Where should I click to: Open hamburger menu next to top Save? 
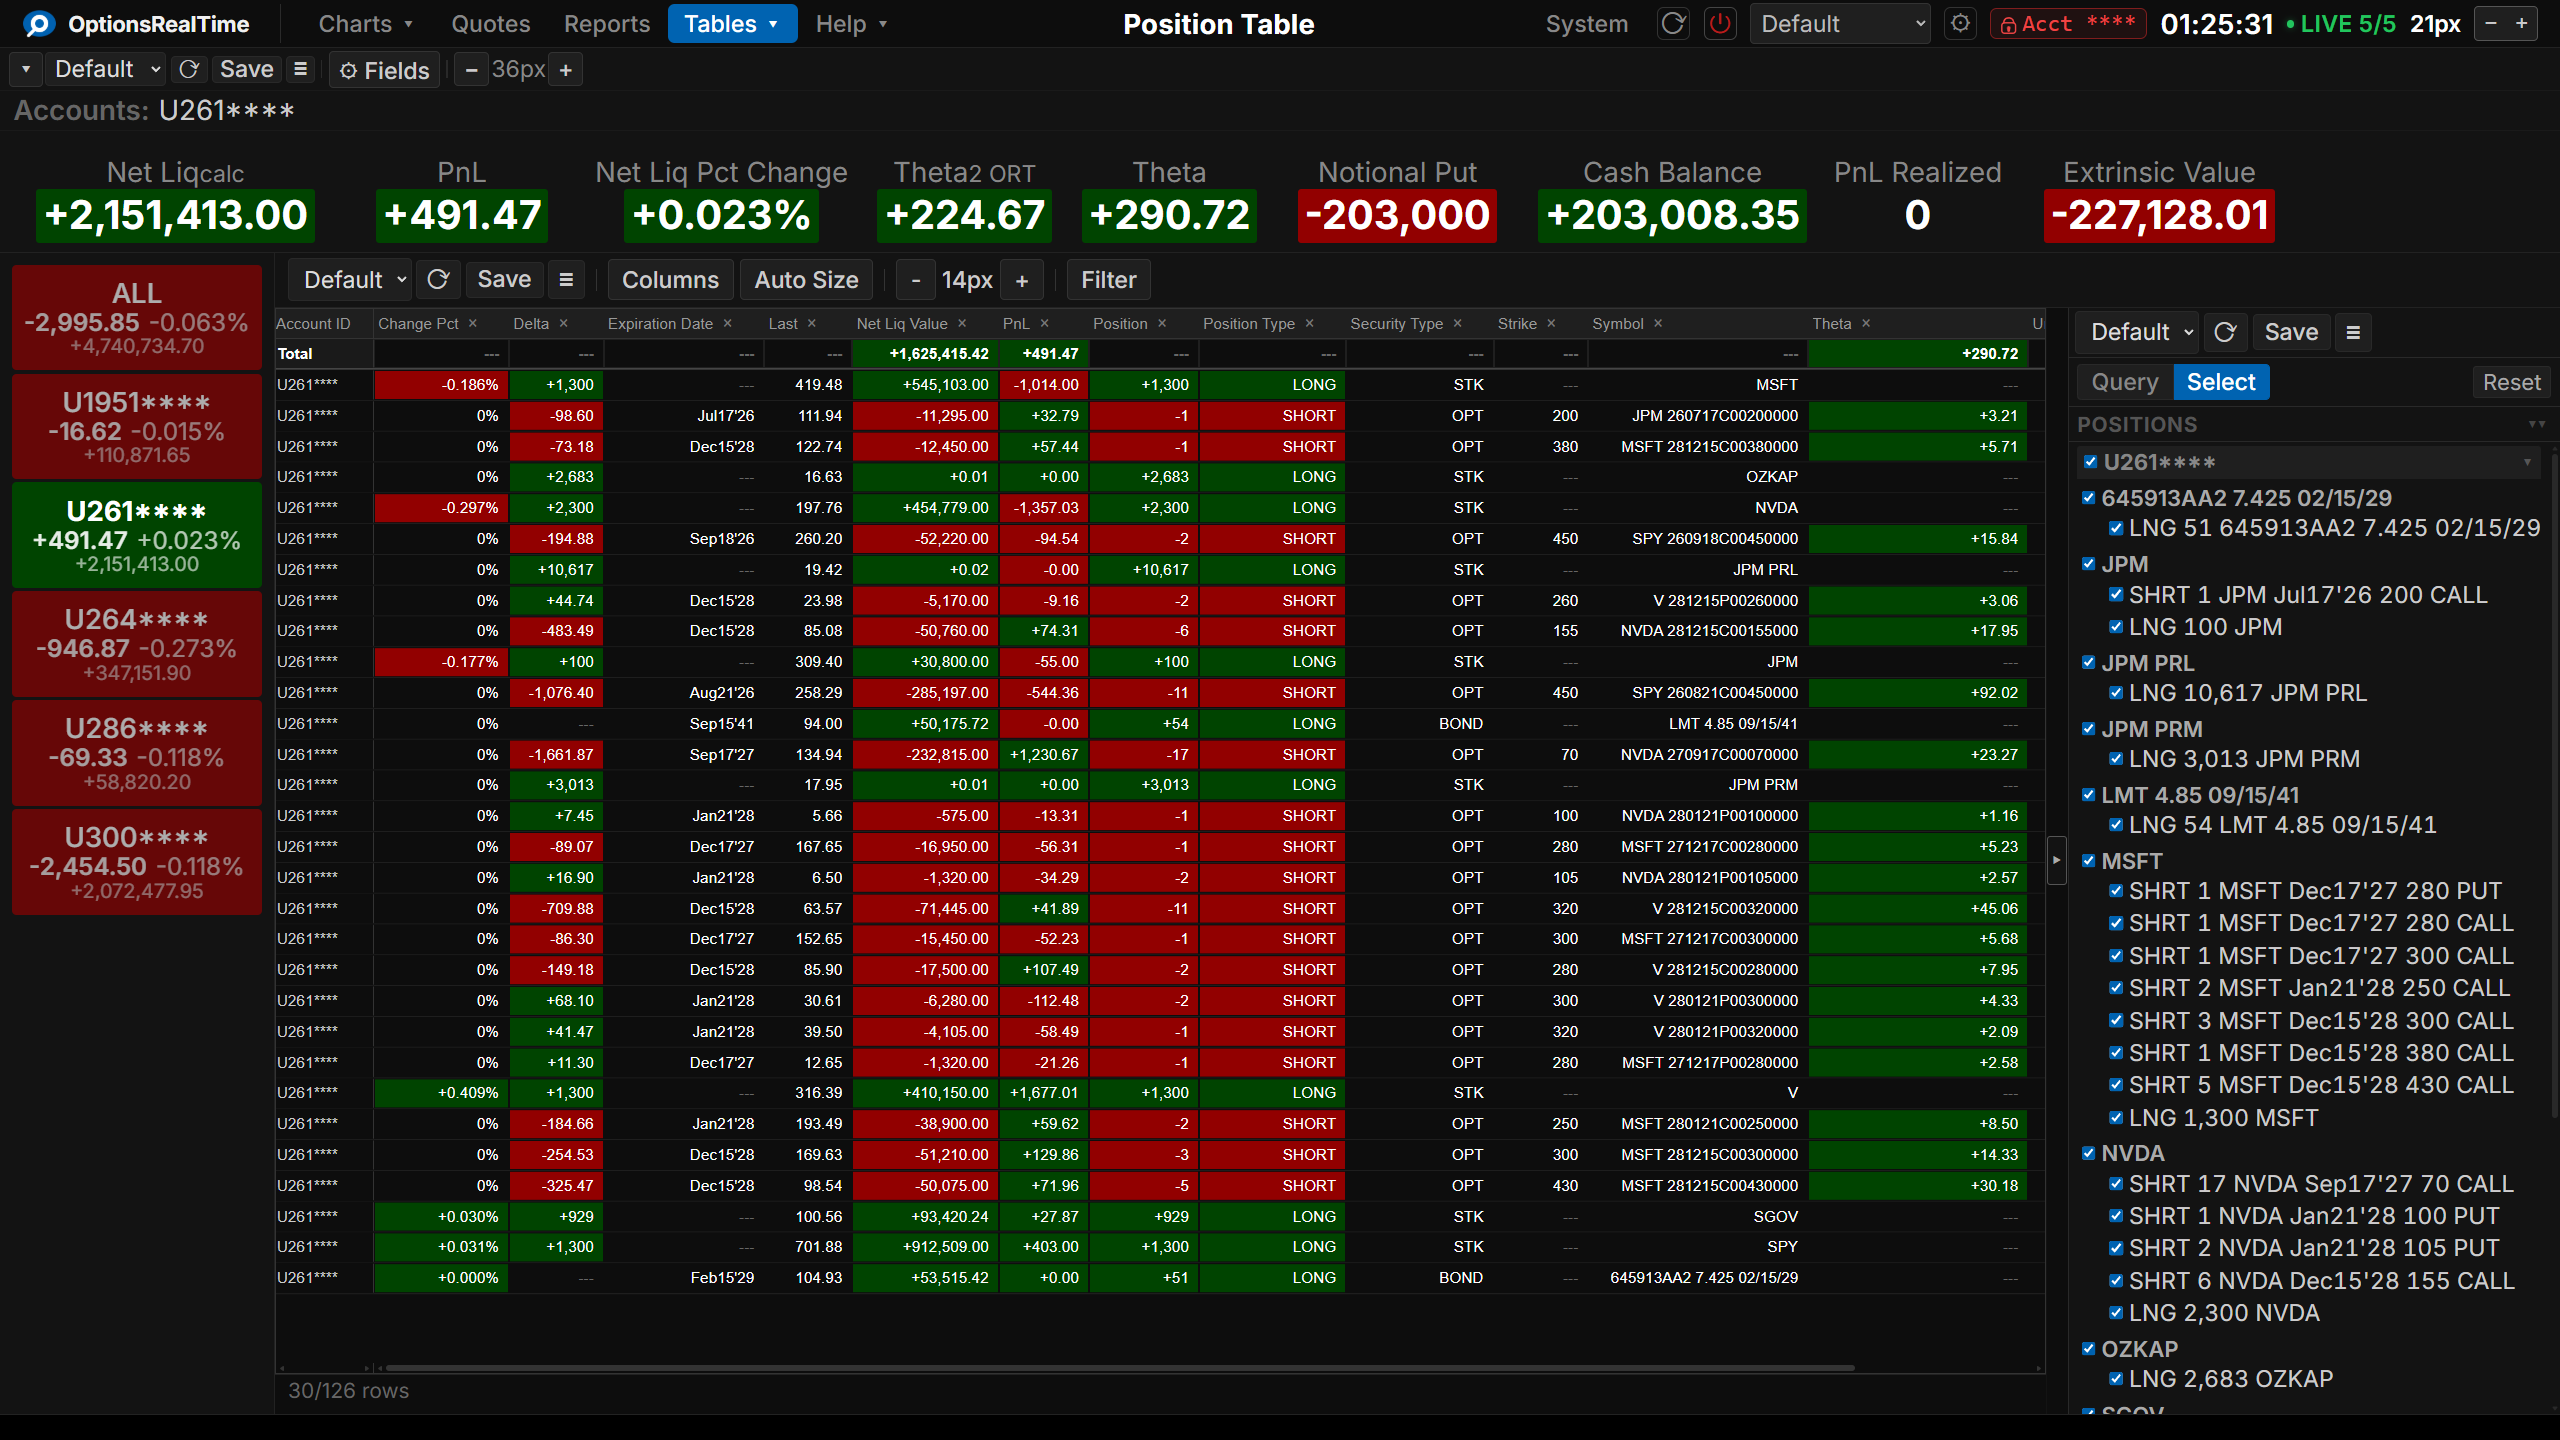tap(300, 69)
